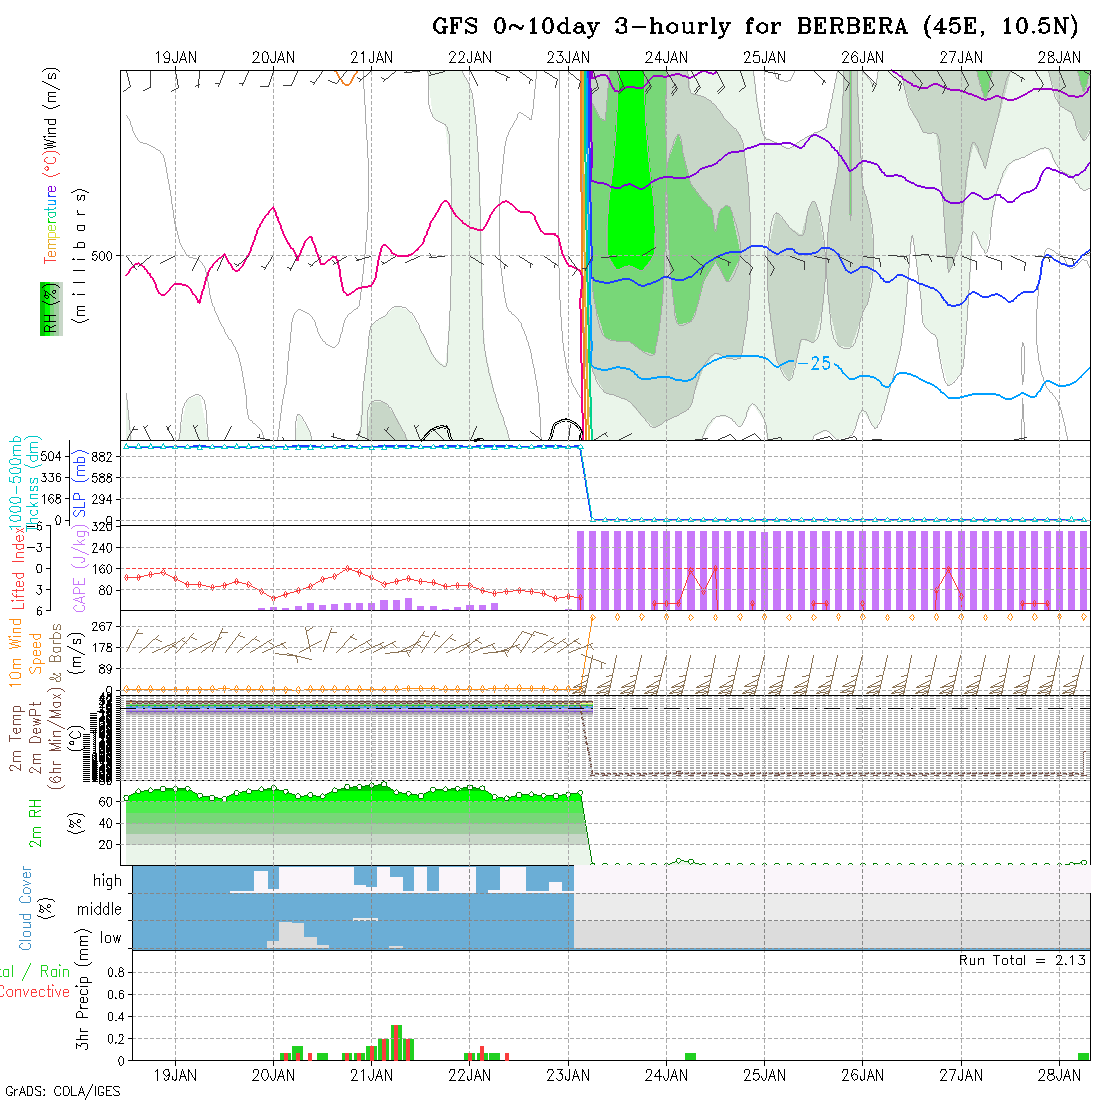Select the 'high' cloud cover row label
The height and width of the screenshot is (1100, 1100).
107,881
